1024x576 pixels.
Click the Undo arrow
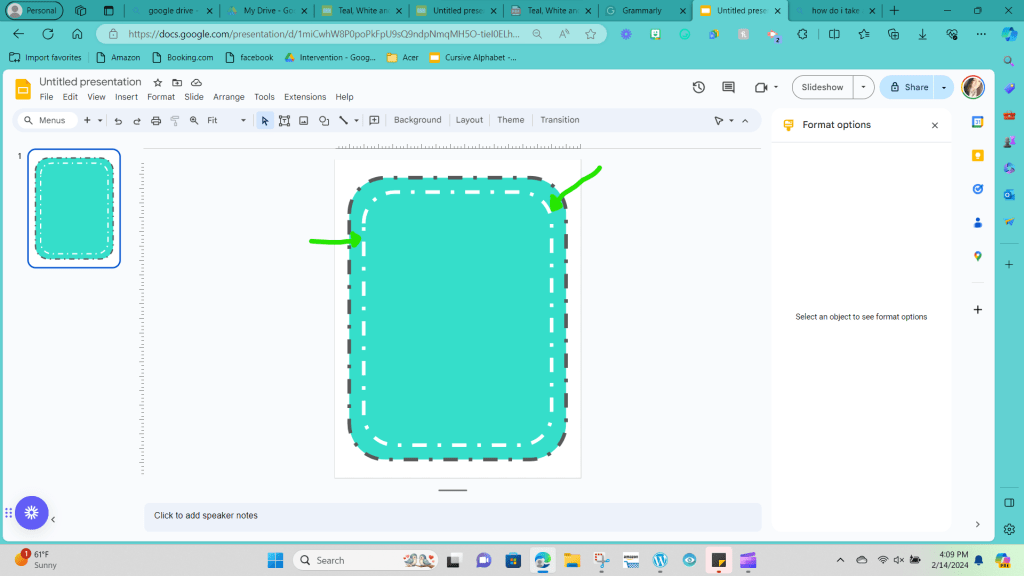[118, 120]
